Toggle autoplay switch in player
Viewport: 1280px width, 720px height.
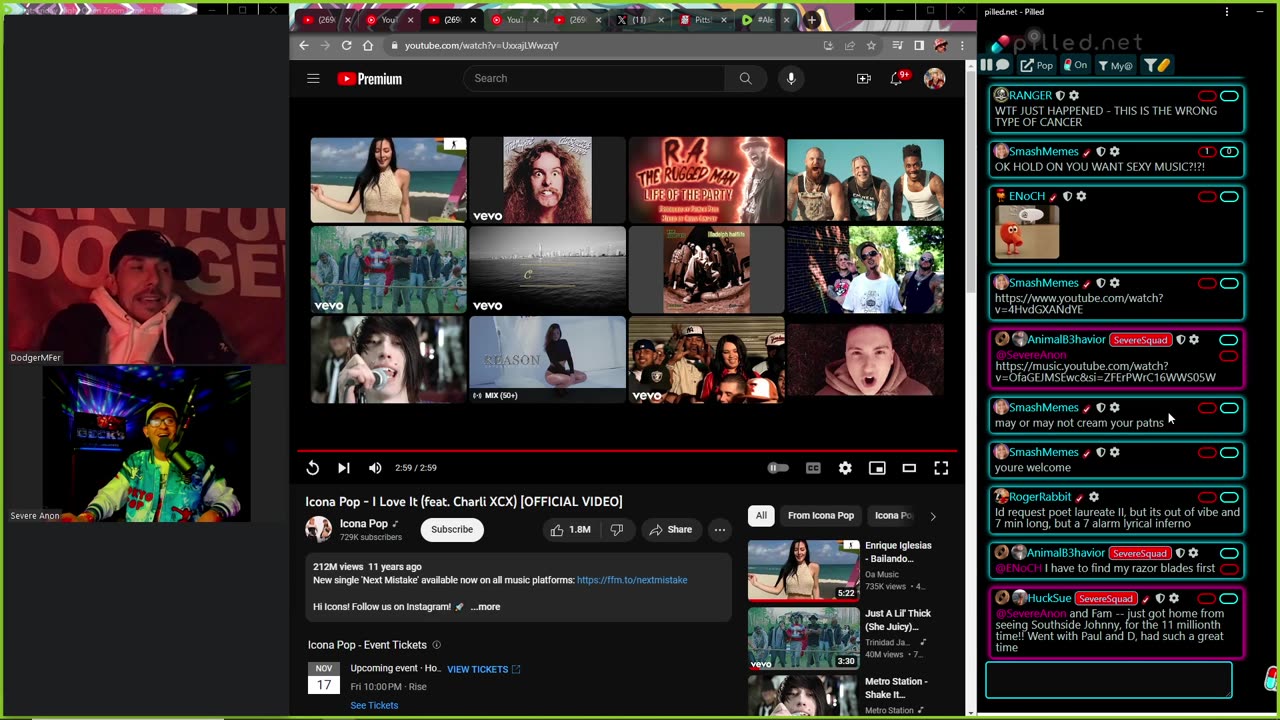pyautogui.click(x=778, y=468)
